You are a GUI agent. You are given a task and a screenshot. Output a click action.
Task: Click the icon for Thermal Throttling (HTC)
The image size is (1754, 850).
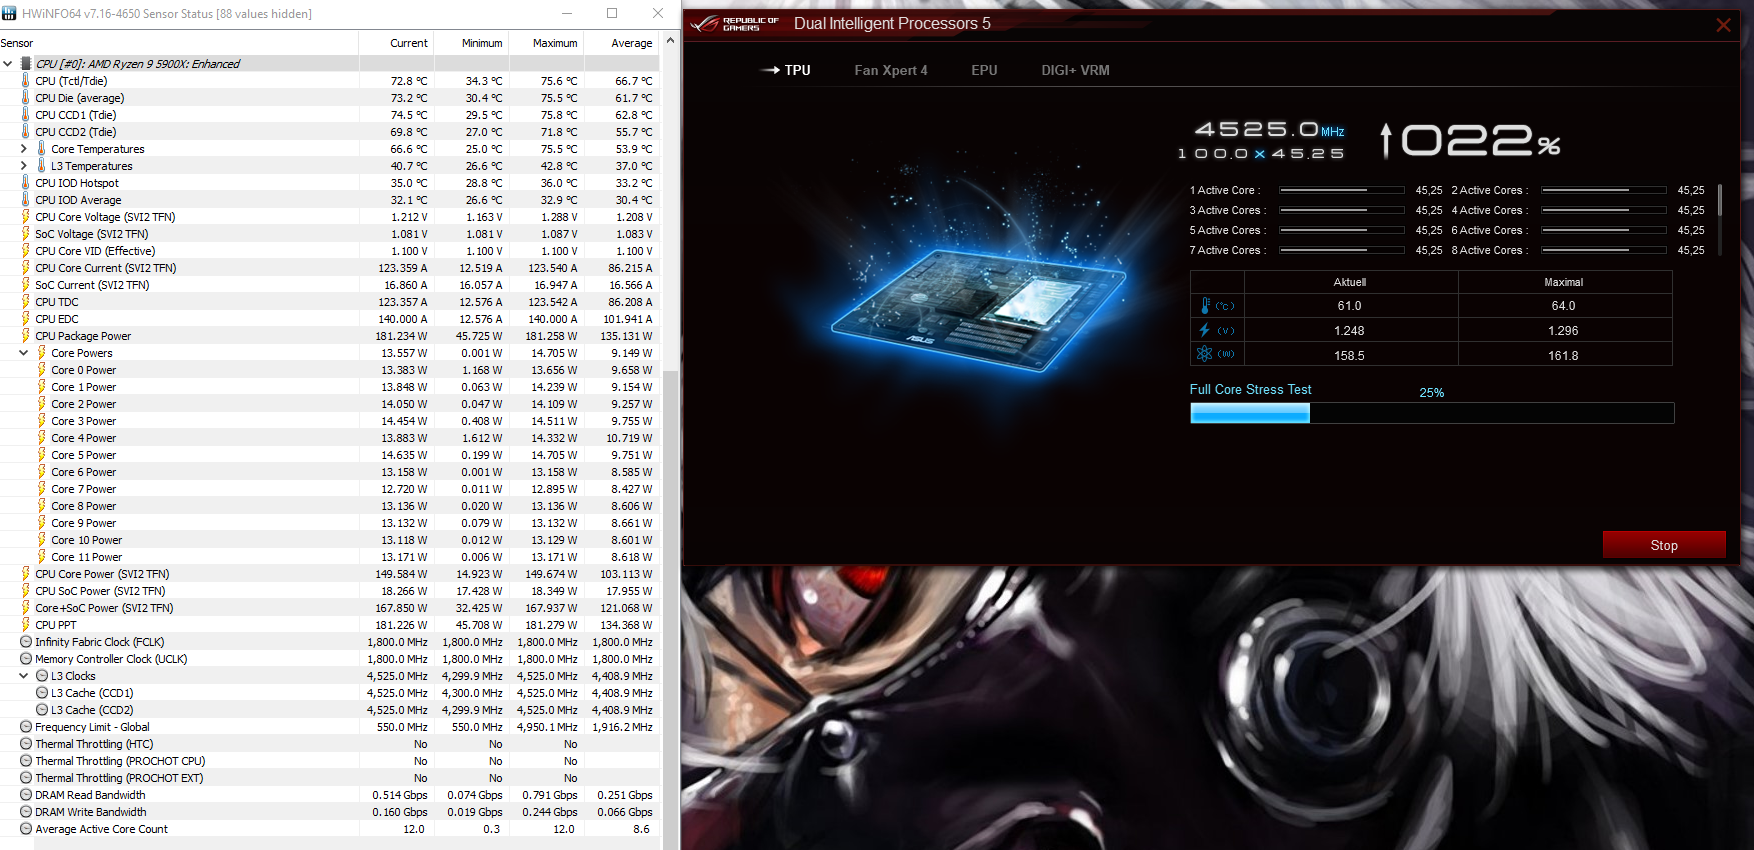coord(26,743)
